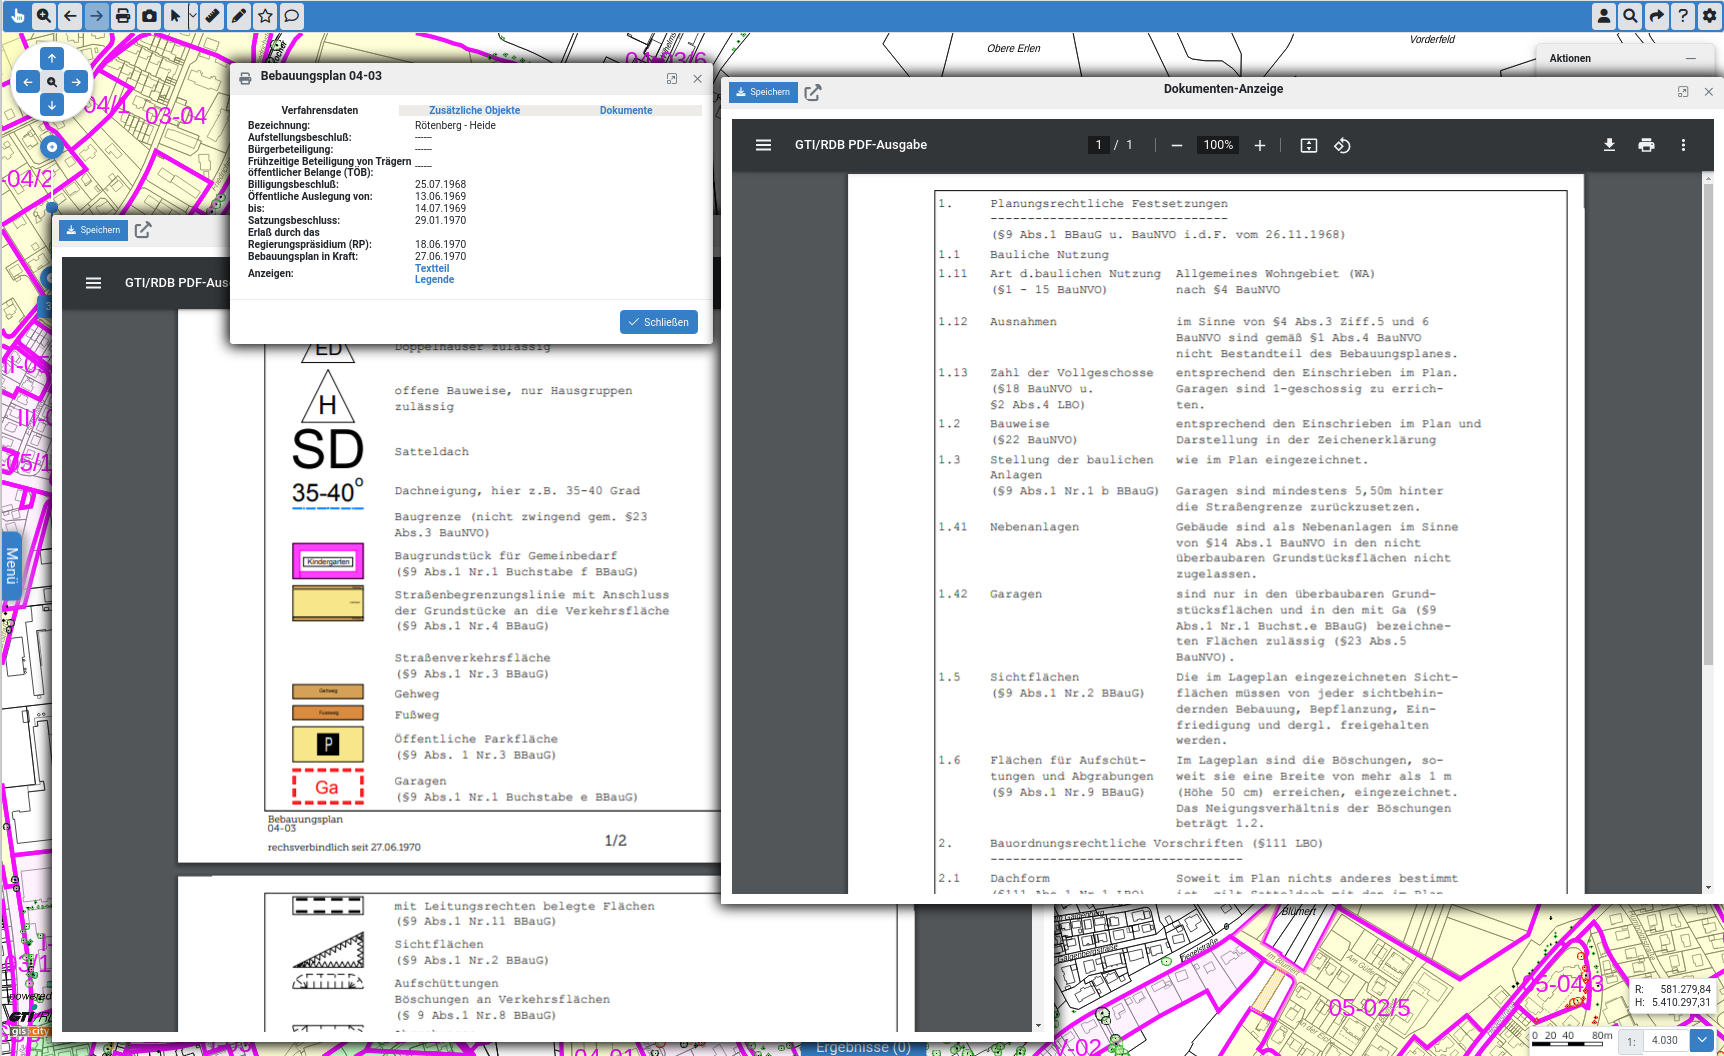Viewport: 1724px width, 1056px height.
Task: Rotate the PDF using the rotate icon
Action: [1342, 146]
